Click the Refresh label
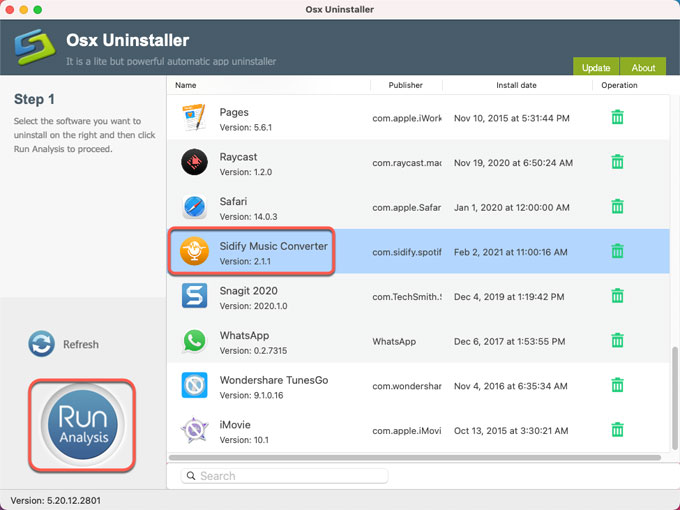Image resolution: width=680 pixels, height=510 pixels. [x=81, y=344]
